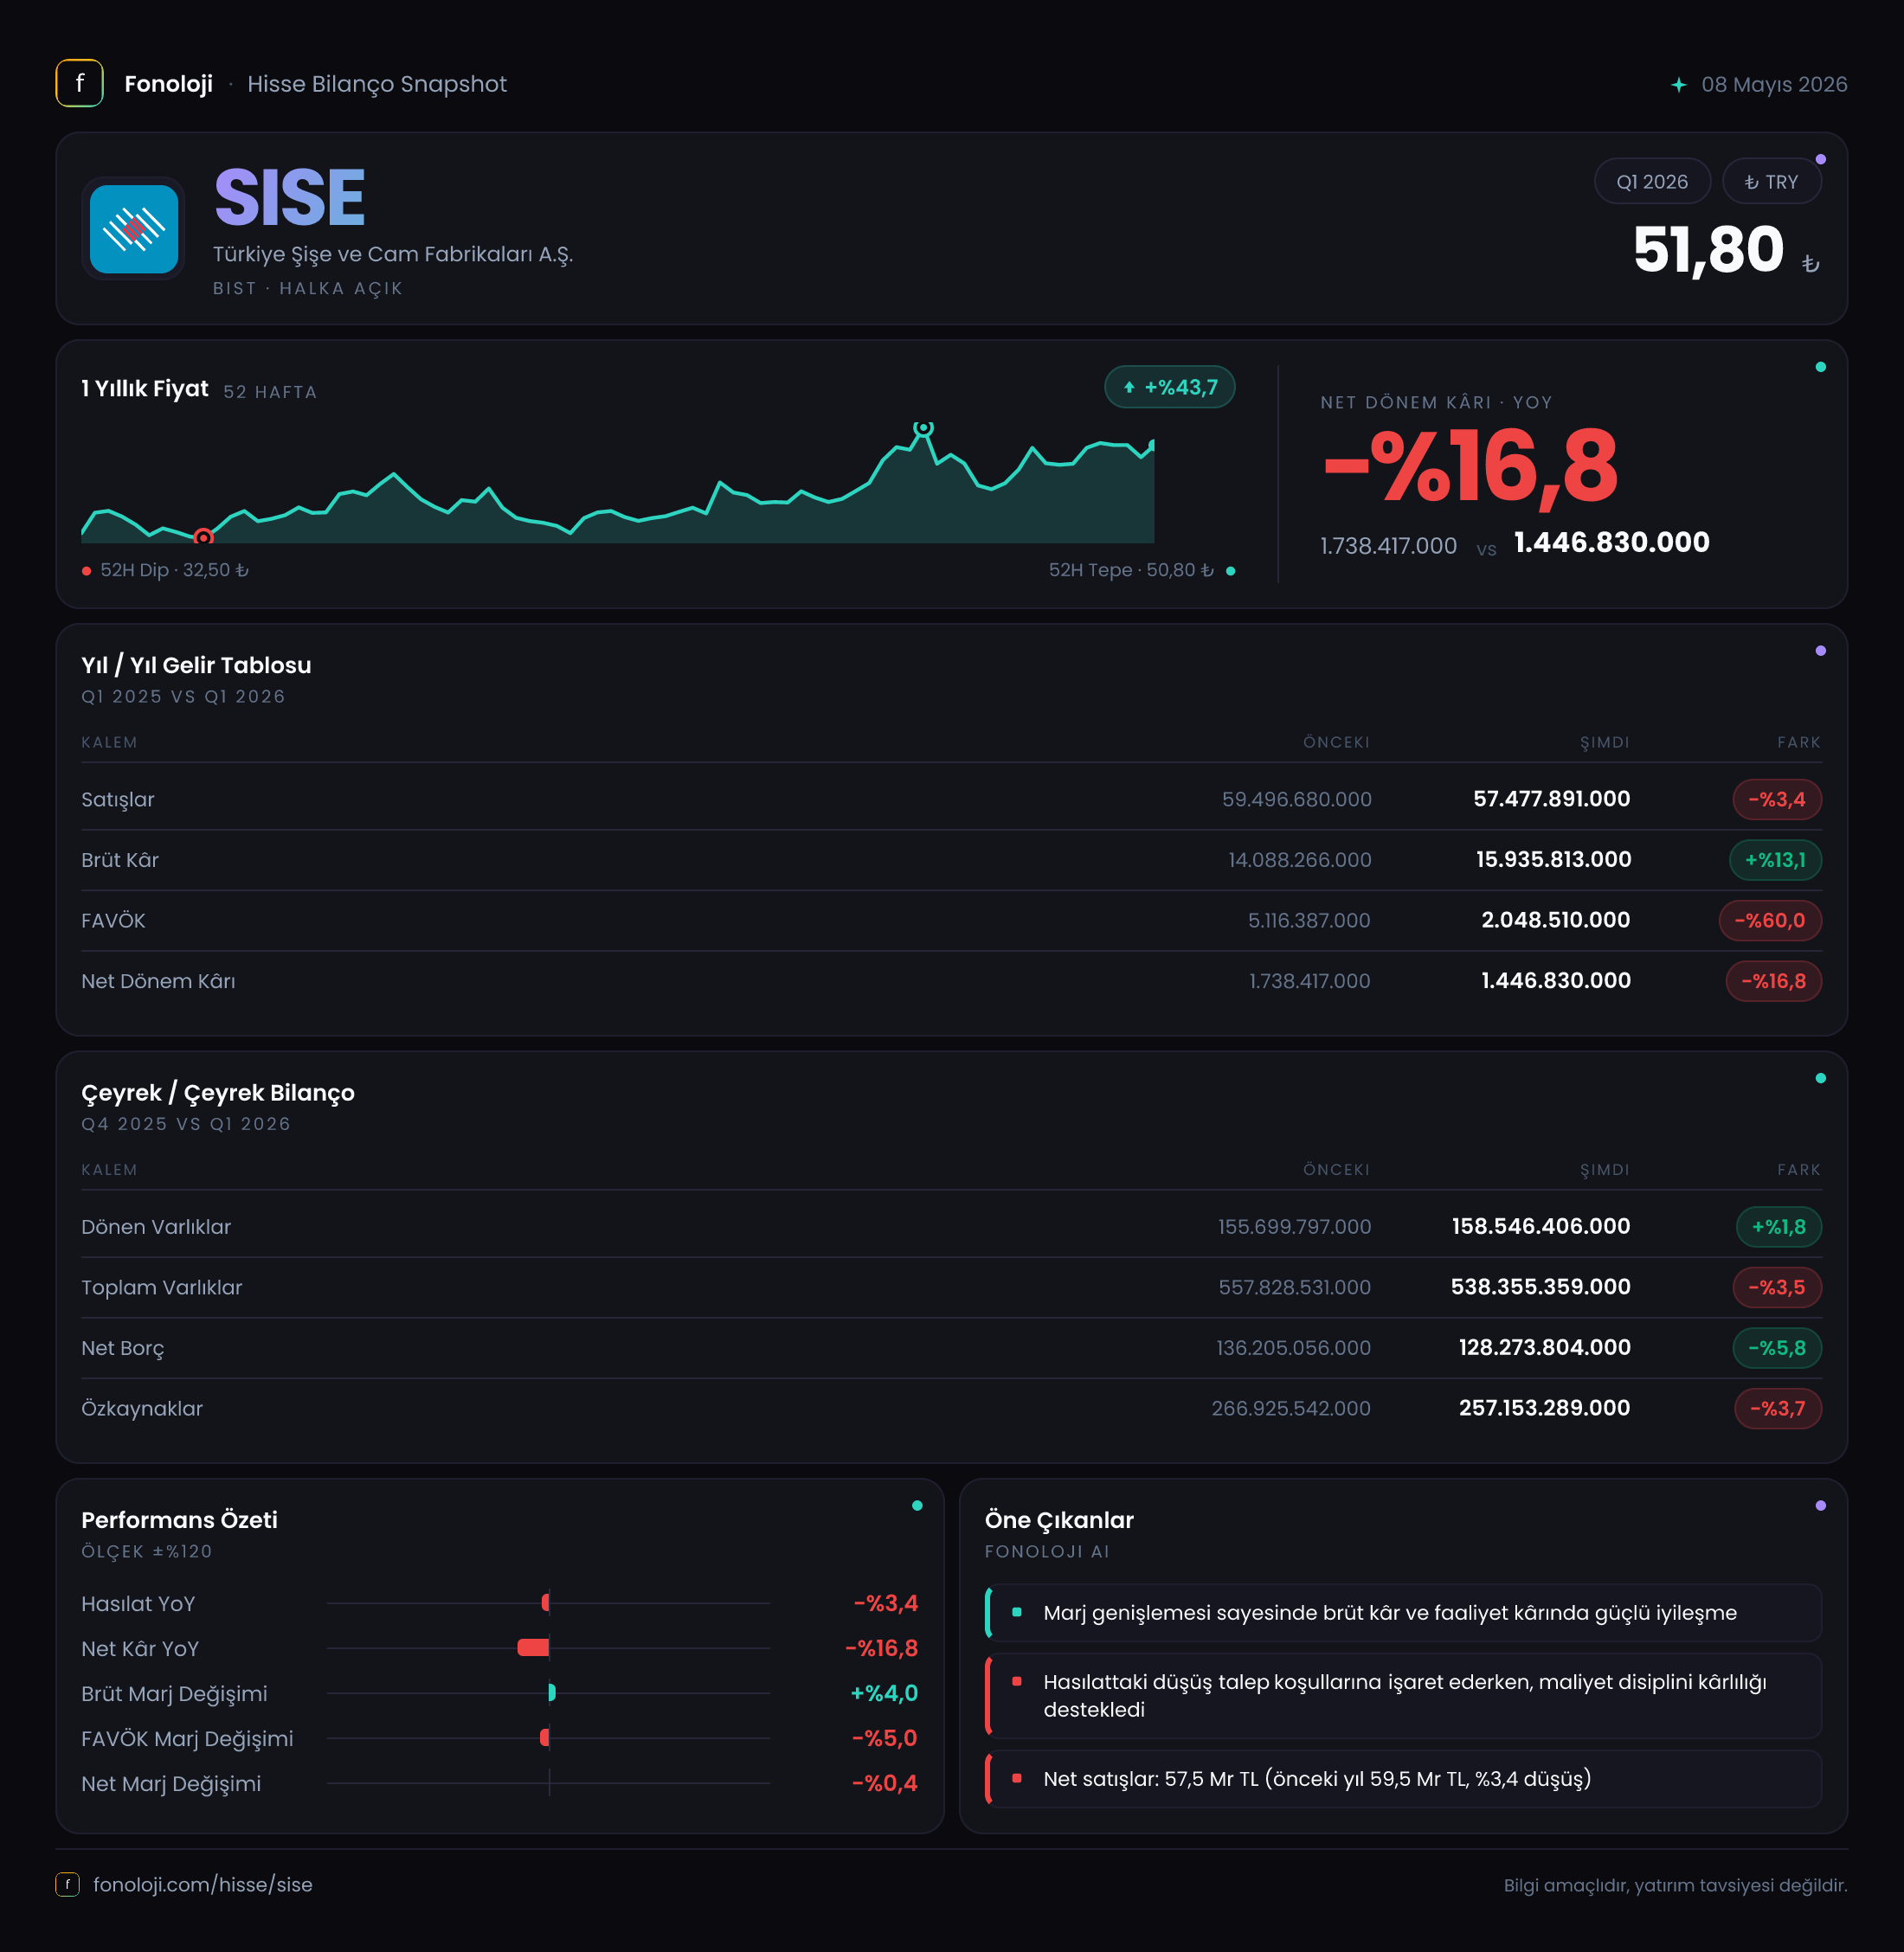The image size is (1904, 1952).
Task: Click the "Performans Özeti" heading
Action: pyautogui.click(x=179, y=1520)
